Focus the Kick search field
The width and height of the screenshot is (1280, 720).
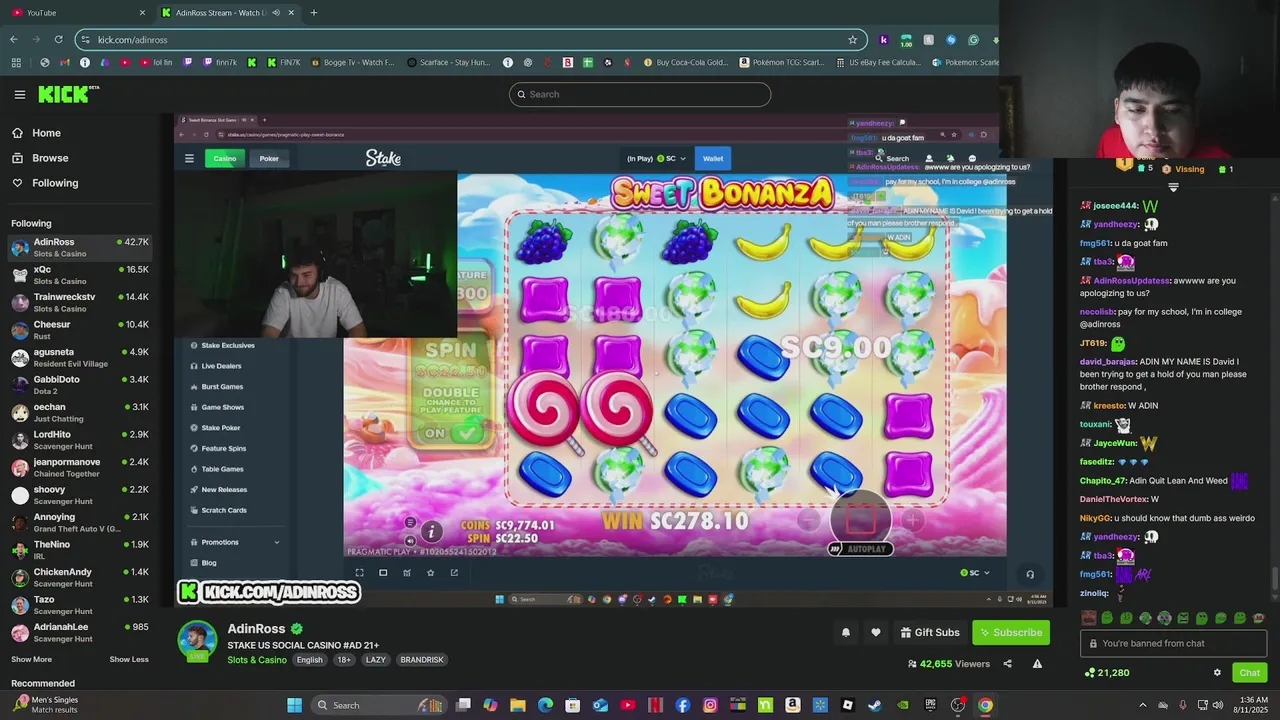[640, 94]
